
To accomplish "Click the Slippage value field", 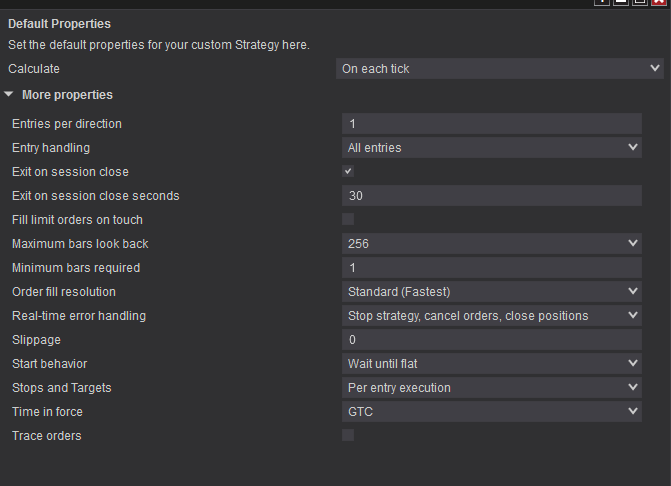I will (x=491, y=340).
